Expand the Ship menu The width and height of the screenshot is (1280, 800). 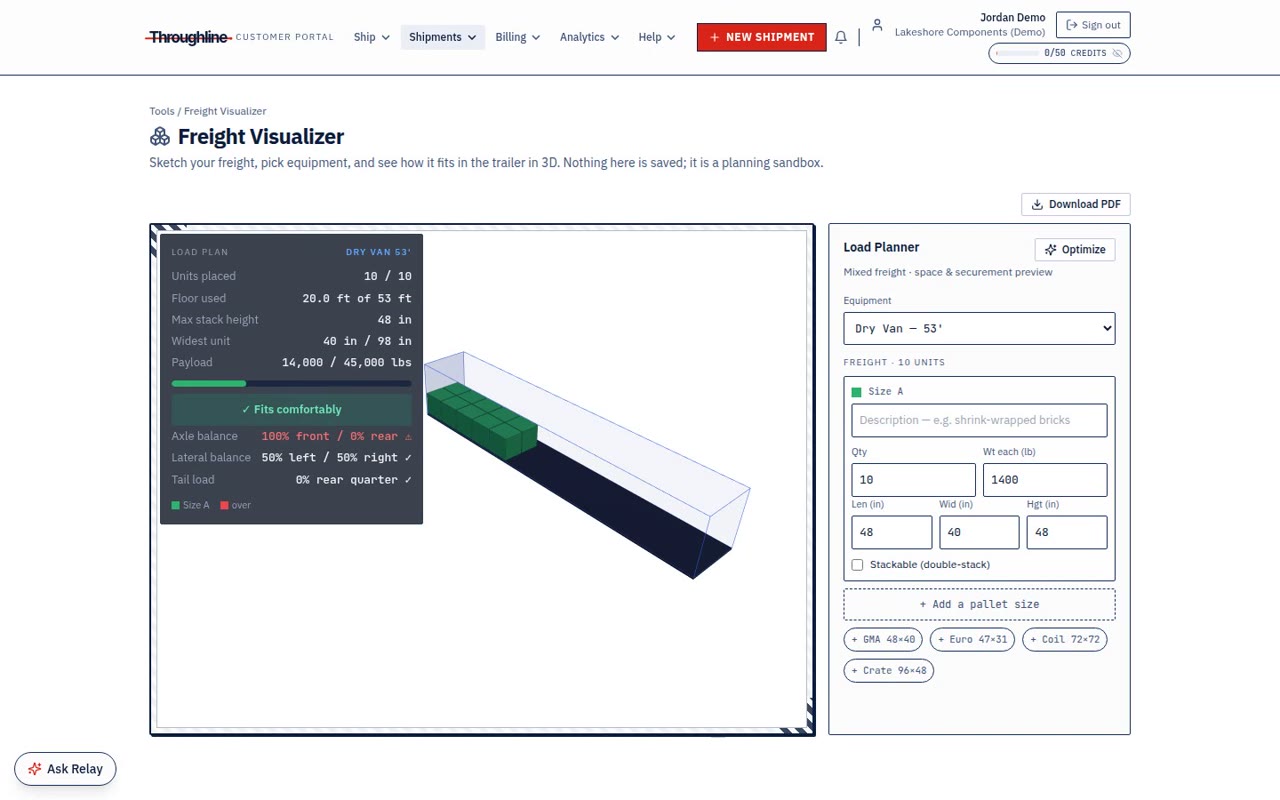tap(371, 37)
